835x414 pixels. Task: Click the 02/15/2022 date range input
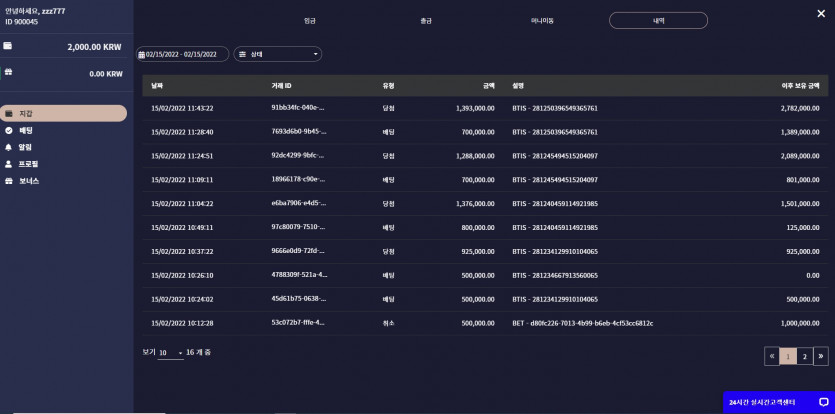[183, 54]
